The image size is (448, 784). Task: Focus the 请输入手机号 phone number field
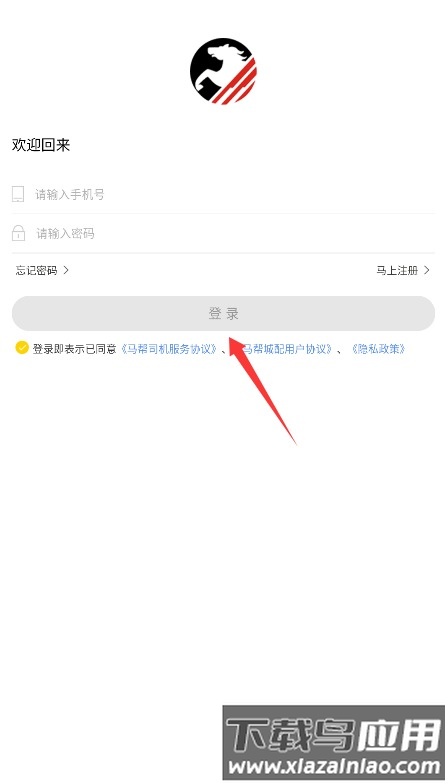point(224,194)
